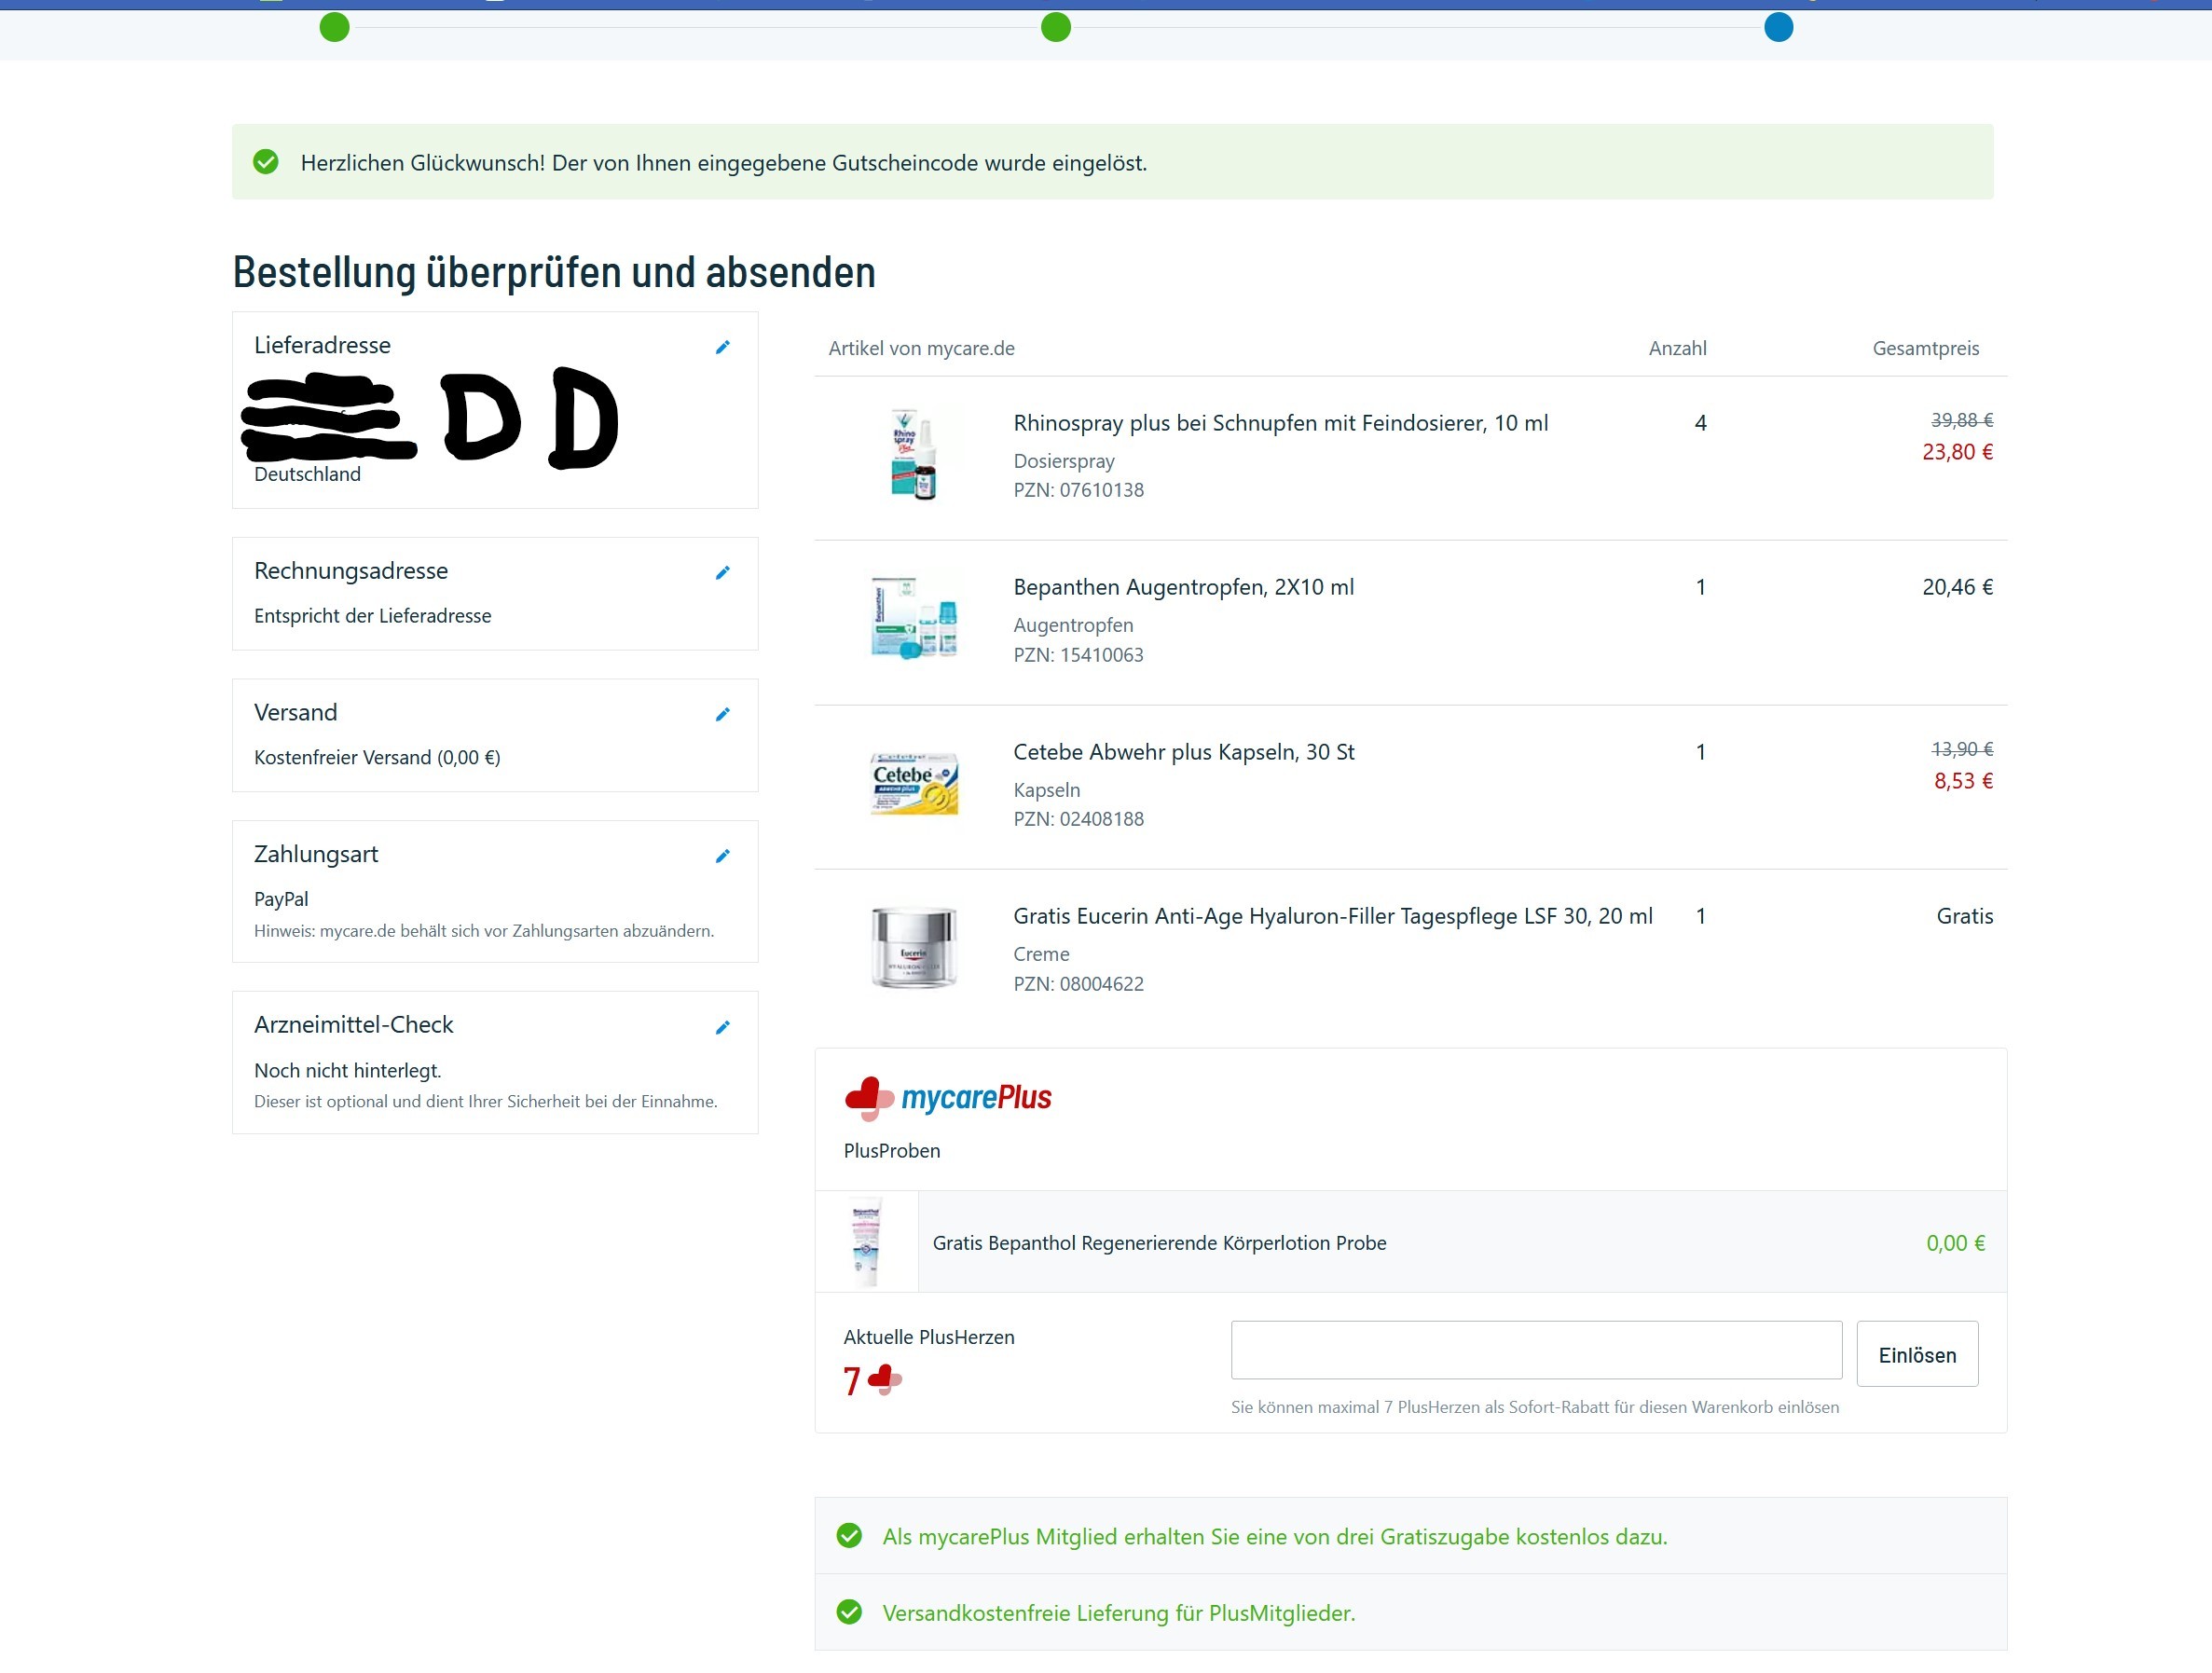Open Rhinospray plus bei Schnupfen product link
The image size is (2212, 1673).
(x=1280, y=423)
